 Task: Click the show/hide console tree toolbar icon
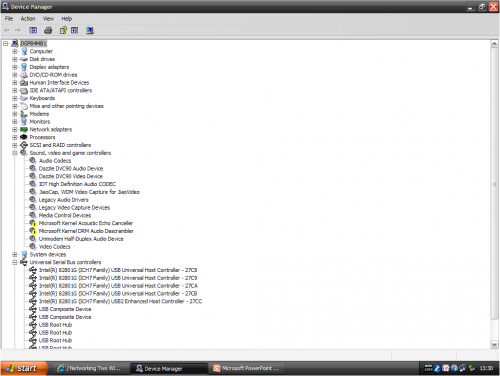[x=33, y=30]
